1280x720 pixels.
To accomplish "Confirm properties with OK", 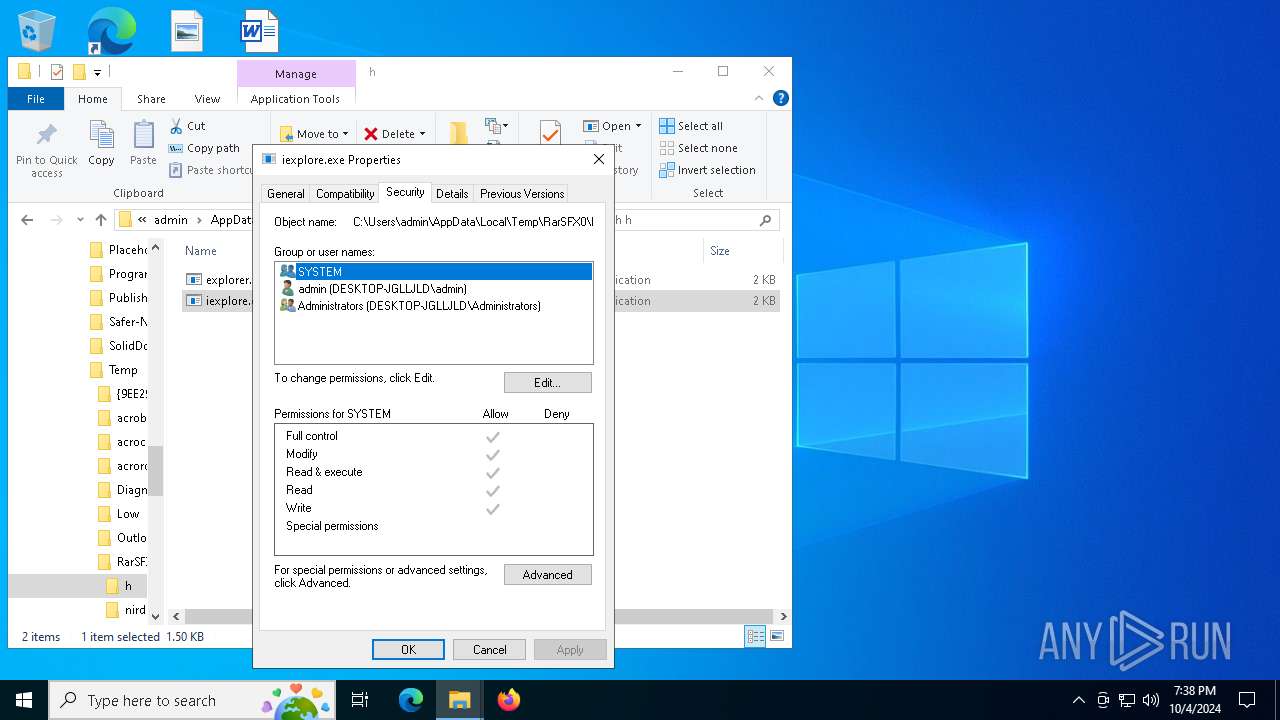I will click(408, 650).
